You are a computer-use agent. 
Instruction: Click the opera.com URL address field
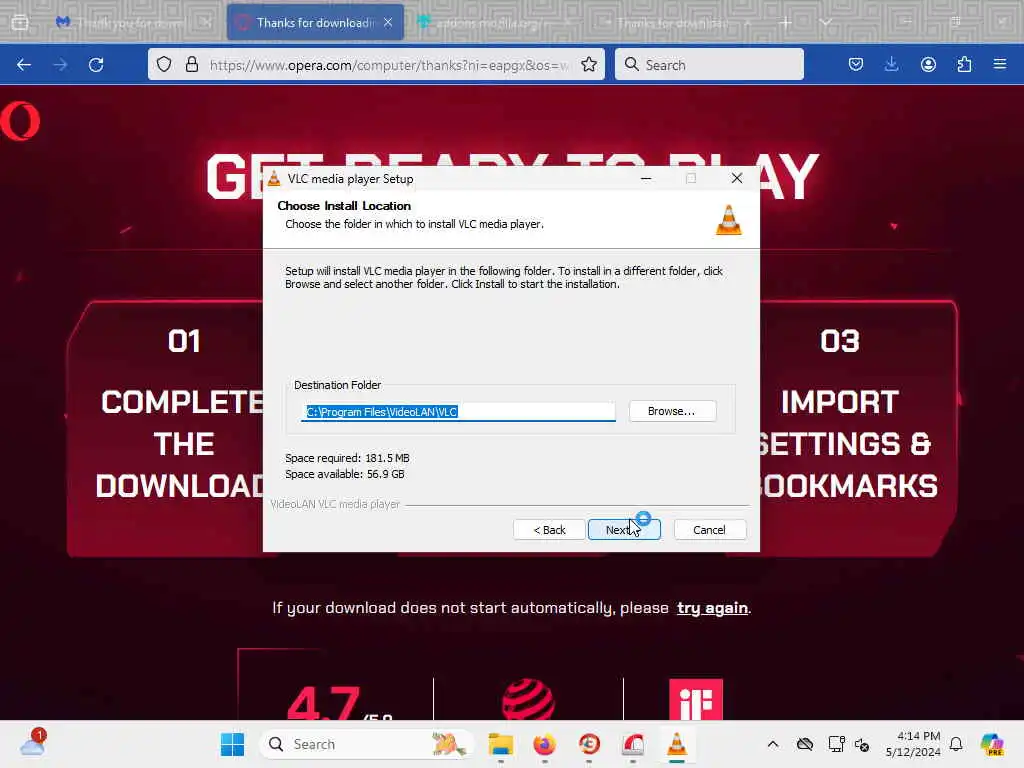click(x=389, y=65)
